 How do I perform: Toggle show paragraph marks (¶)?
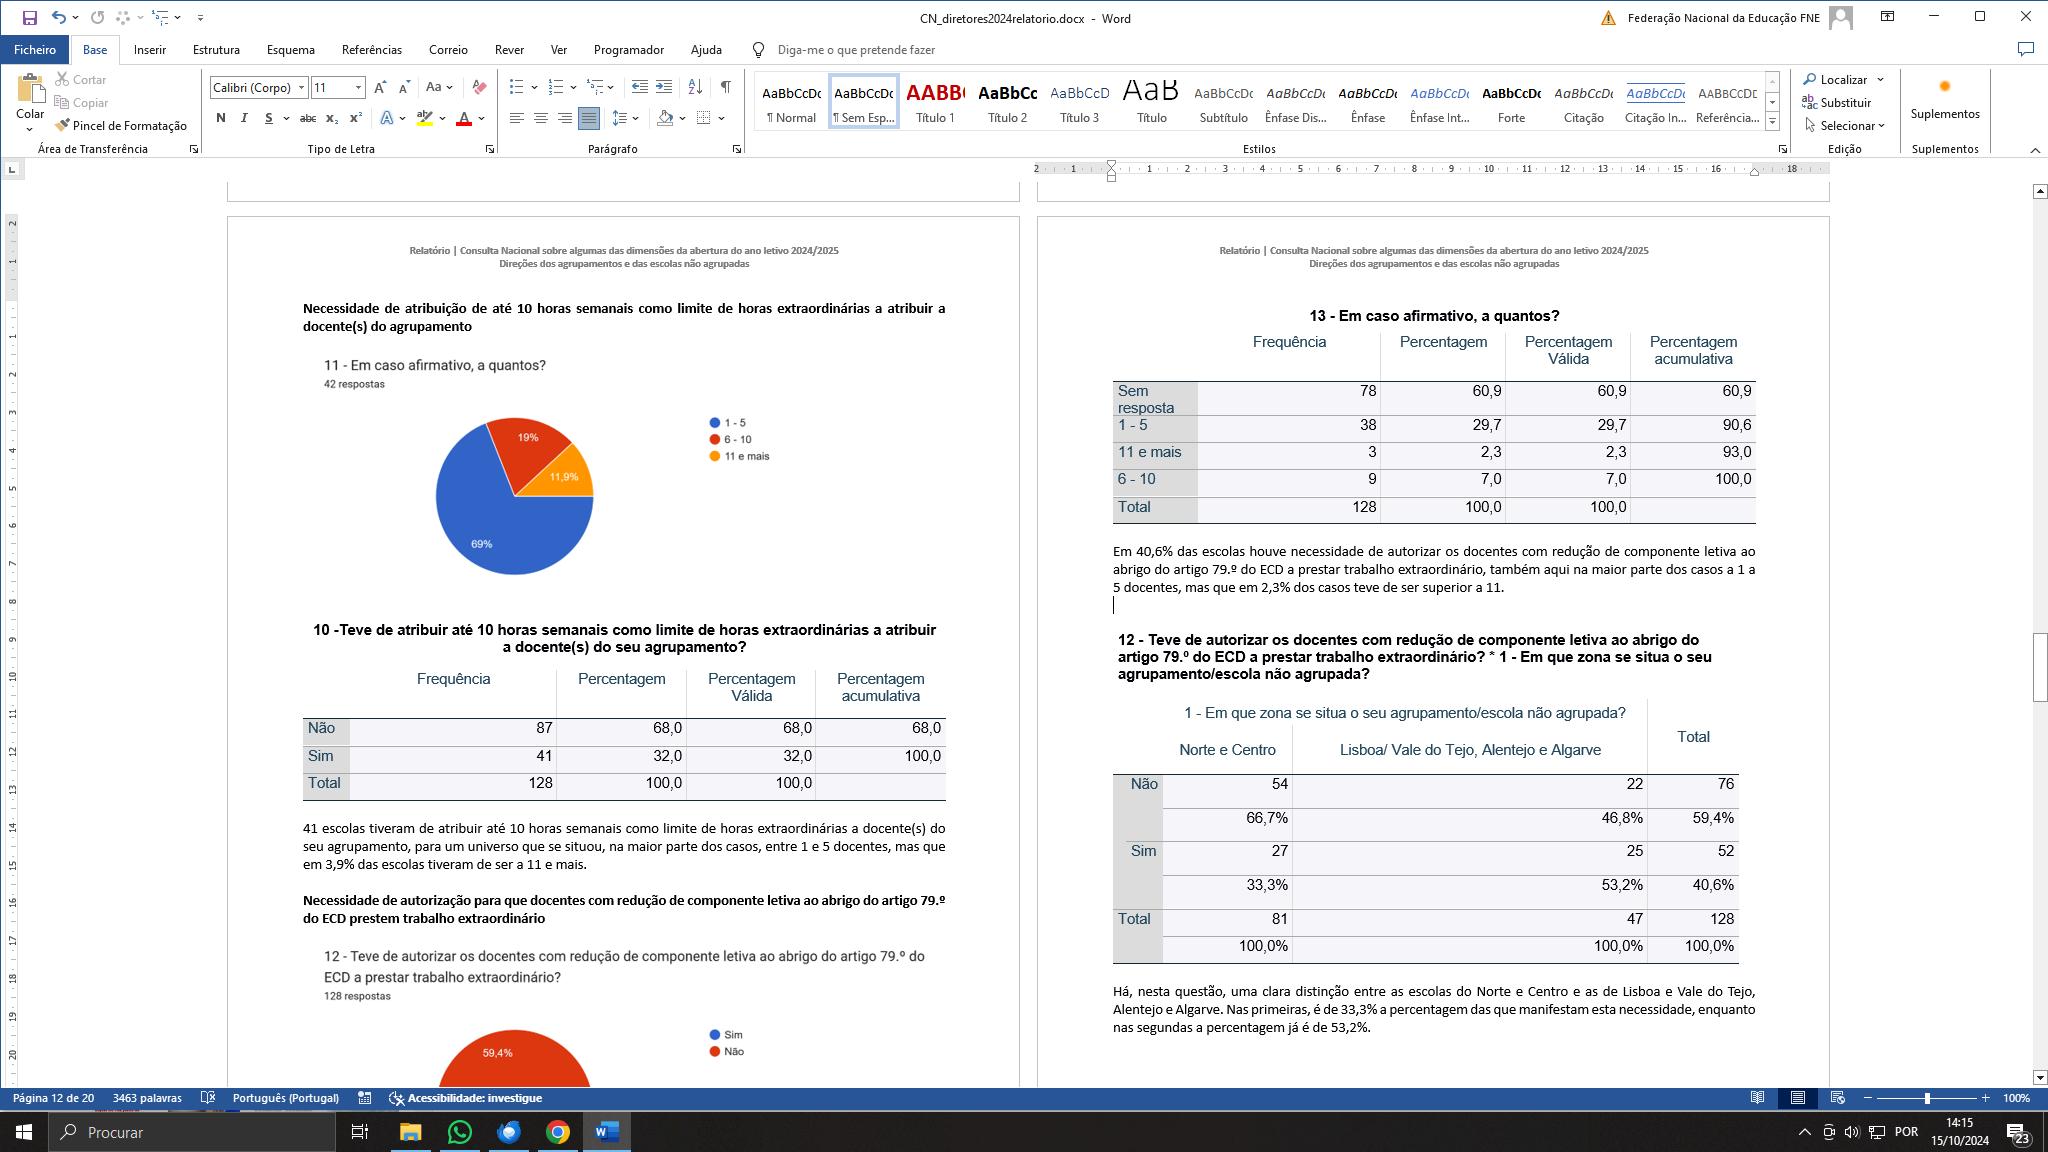[725, 87]
